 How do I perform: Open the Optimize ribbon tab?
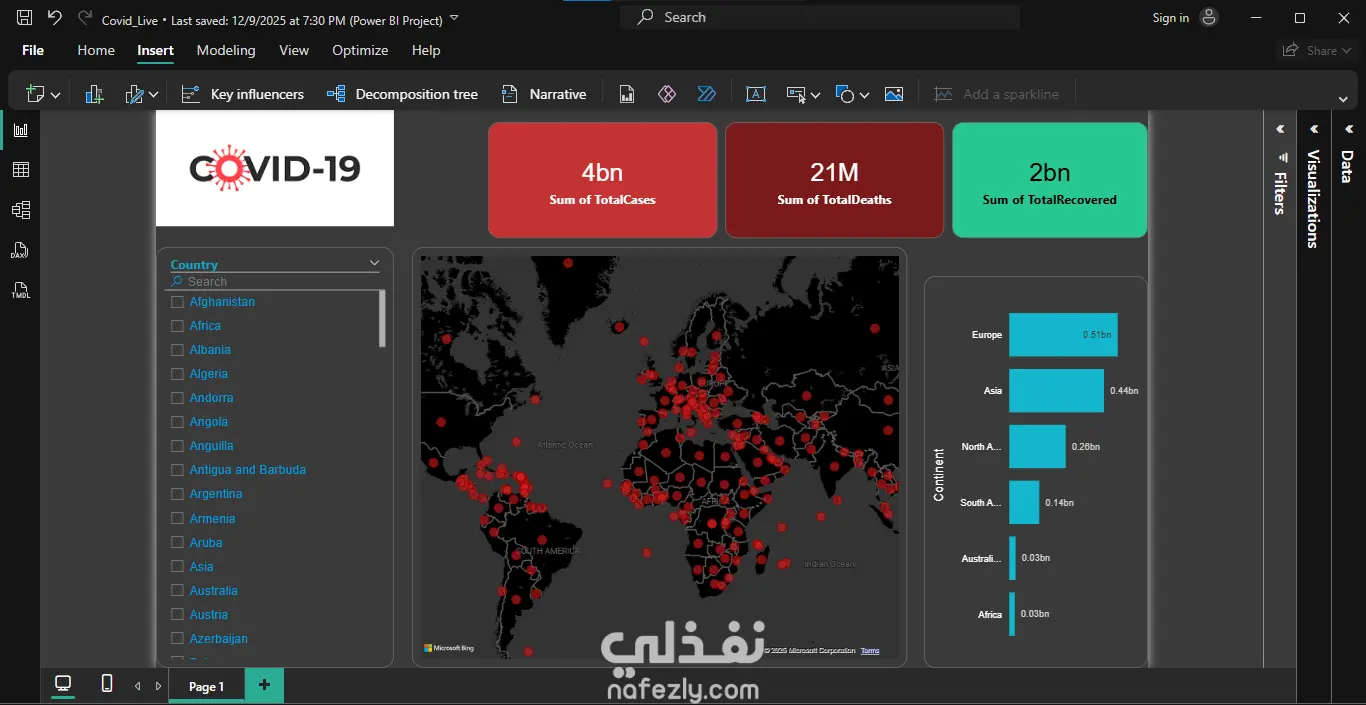360,50
